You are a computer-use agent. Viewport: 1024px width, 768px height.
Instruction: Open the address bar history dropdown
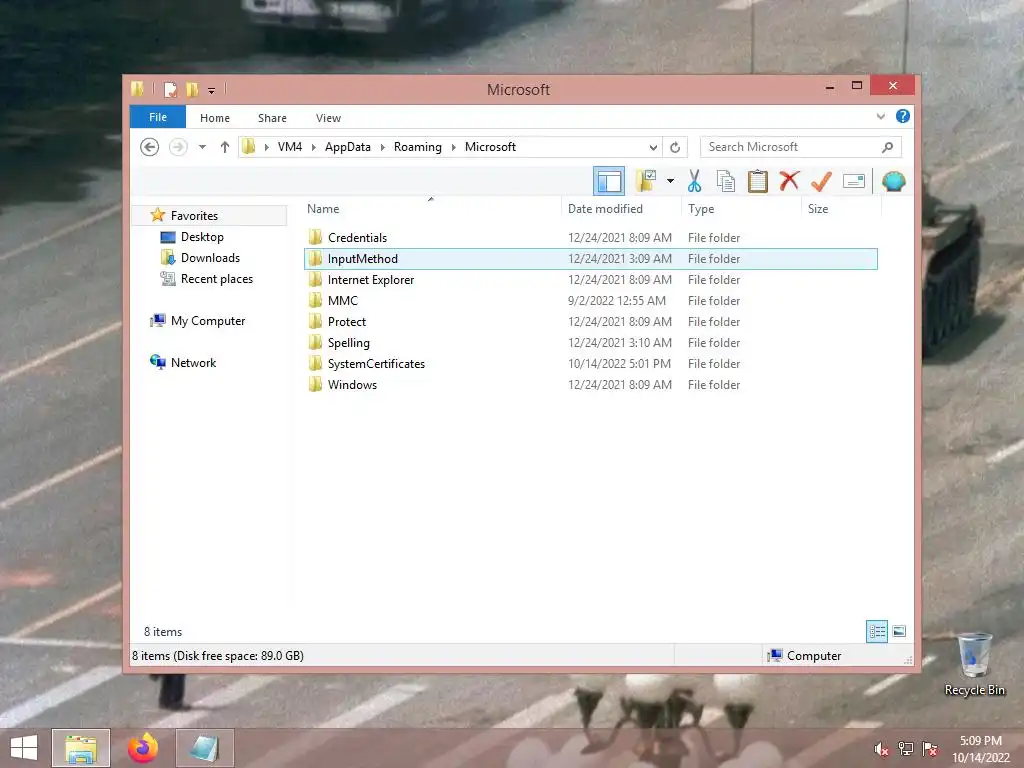click(x=653, y=147)
